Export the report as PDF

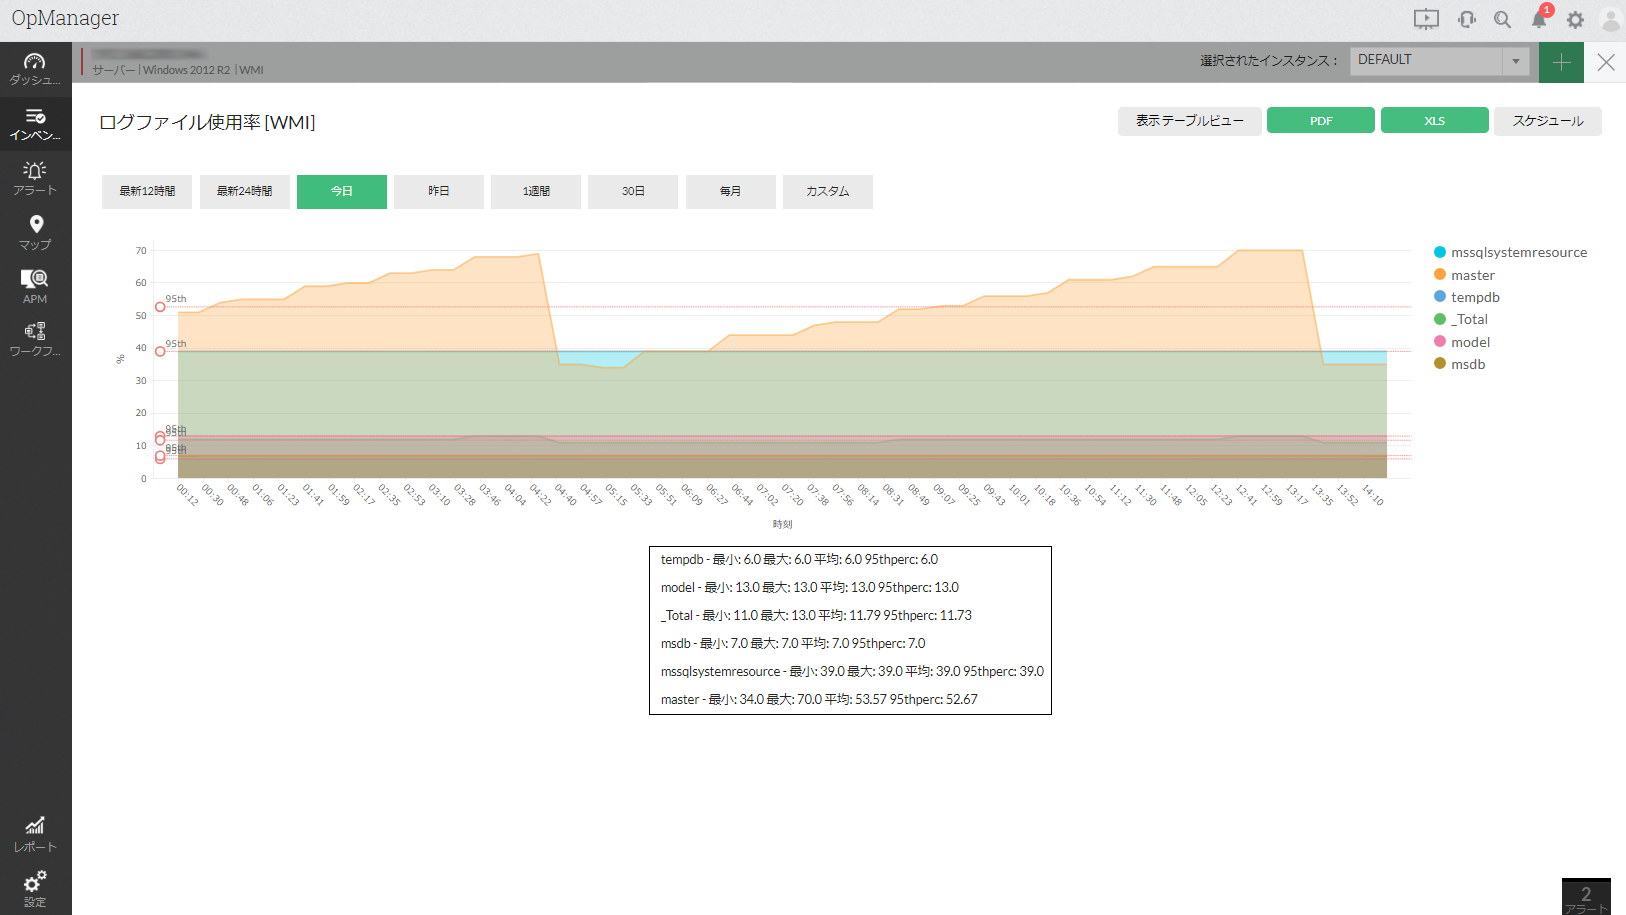pyautogui.click(x=1320, y=120)
